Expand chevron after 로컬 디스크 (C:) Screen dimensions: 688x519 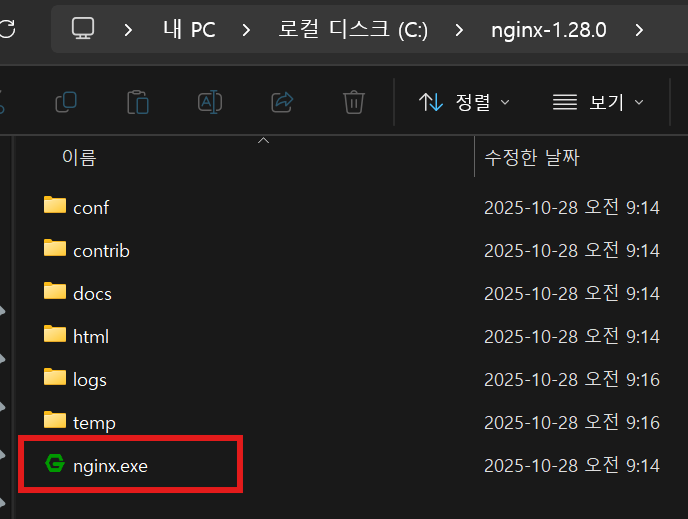[459, 30]
